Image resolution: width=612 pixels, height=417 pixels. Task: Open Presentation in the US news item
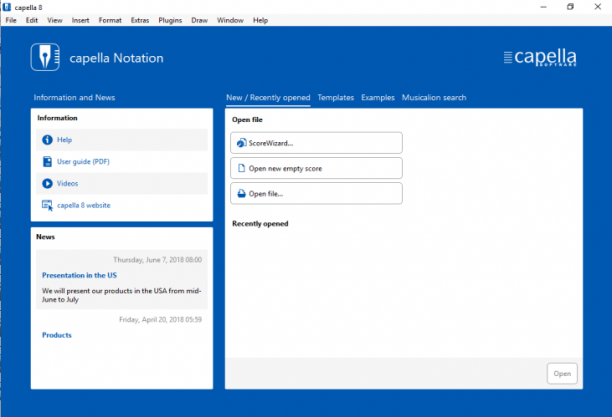tap(79, 275)
